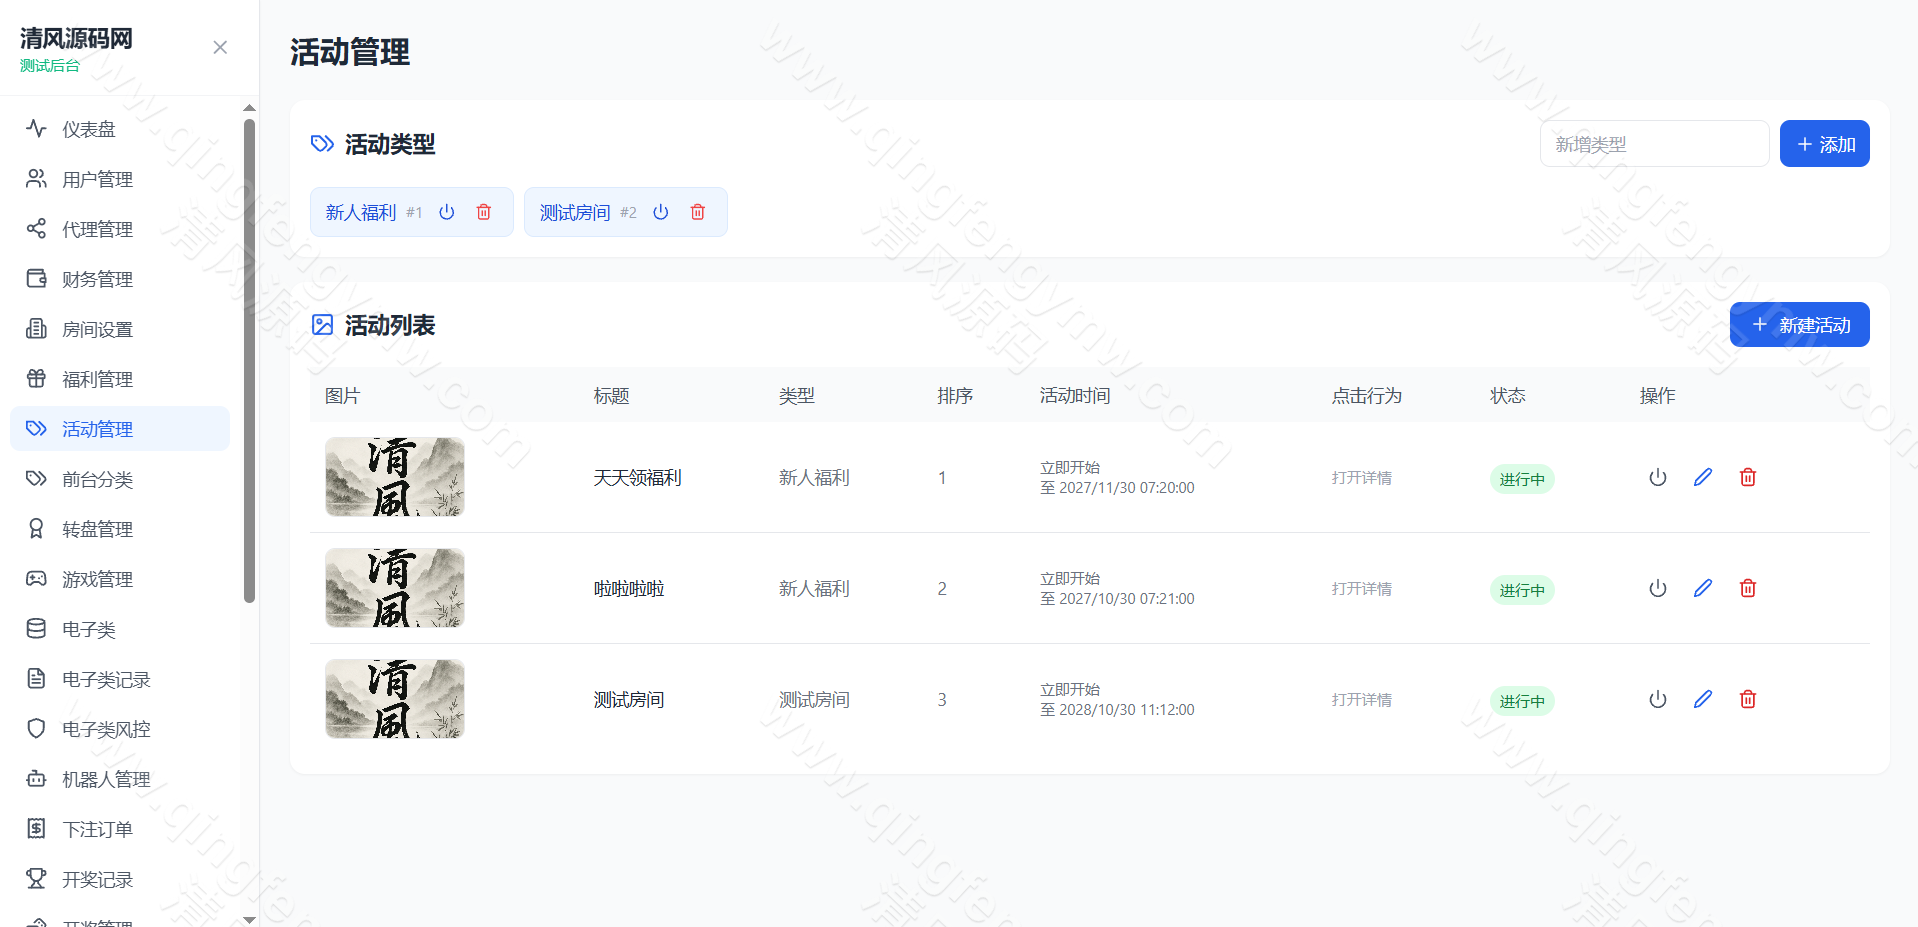The height and width of the screenshot is (927, 1918).
Task: Edit the 天天领福利 activity with pencil icon
Action: point(1703,477)
